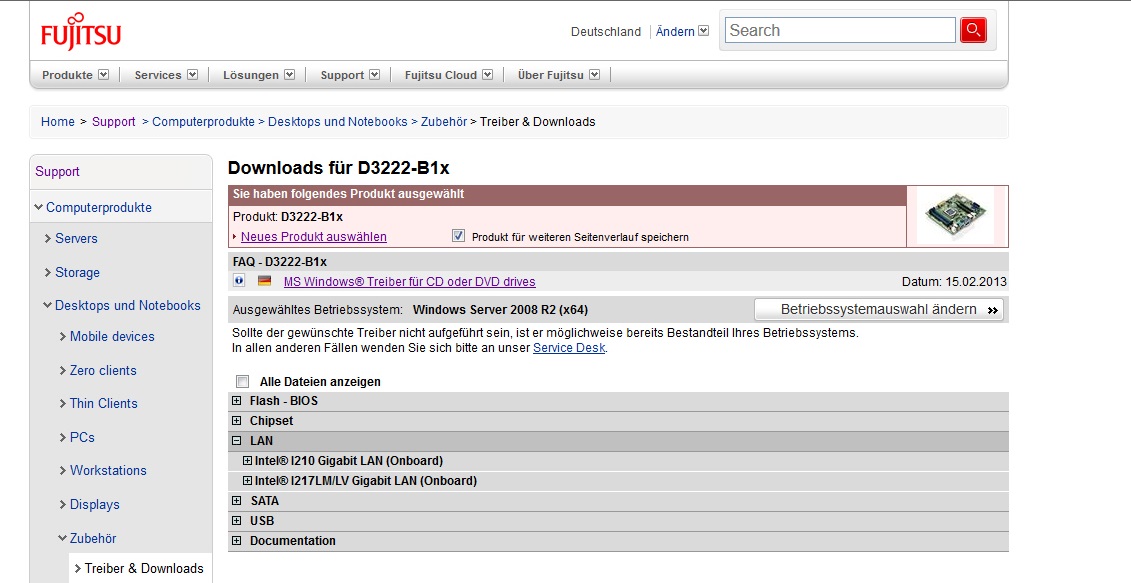Open Thin Clients in sidebar
The image size is (1131, 583).
103,404
